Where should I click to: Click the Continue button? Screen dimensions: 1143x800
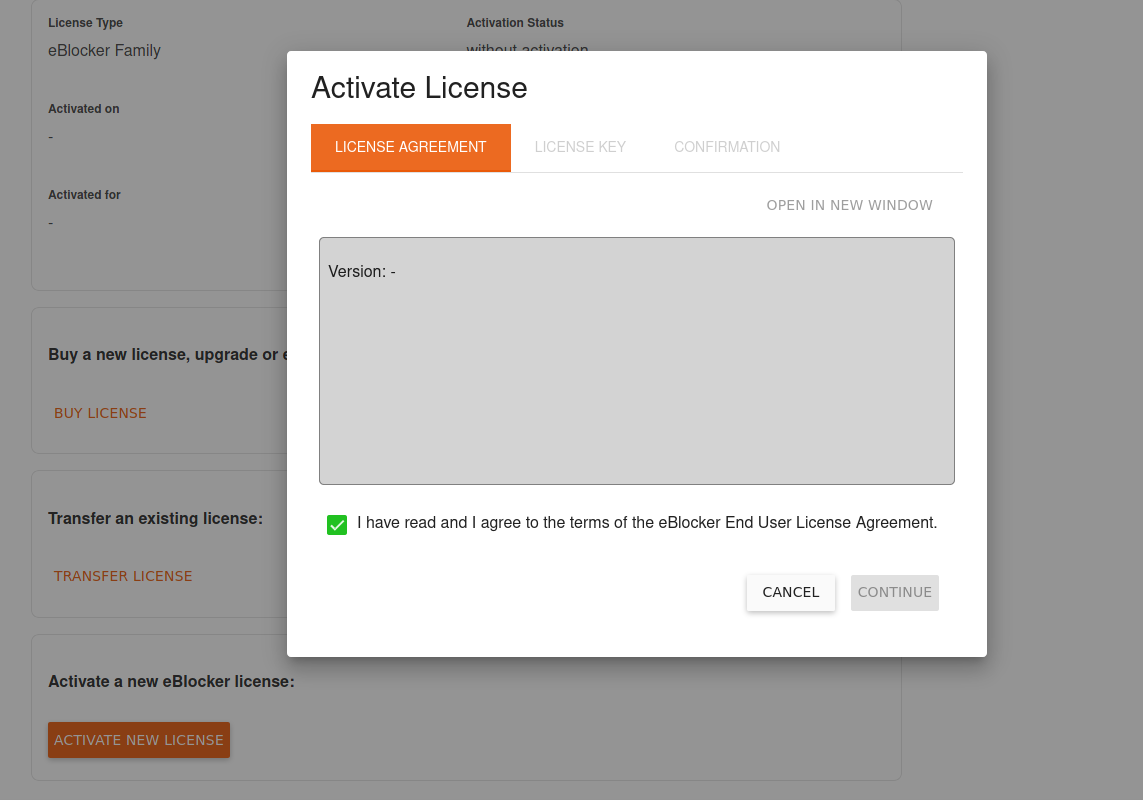tap(894, 592)
